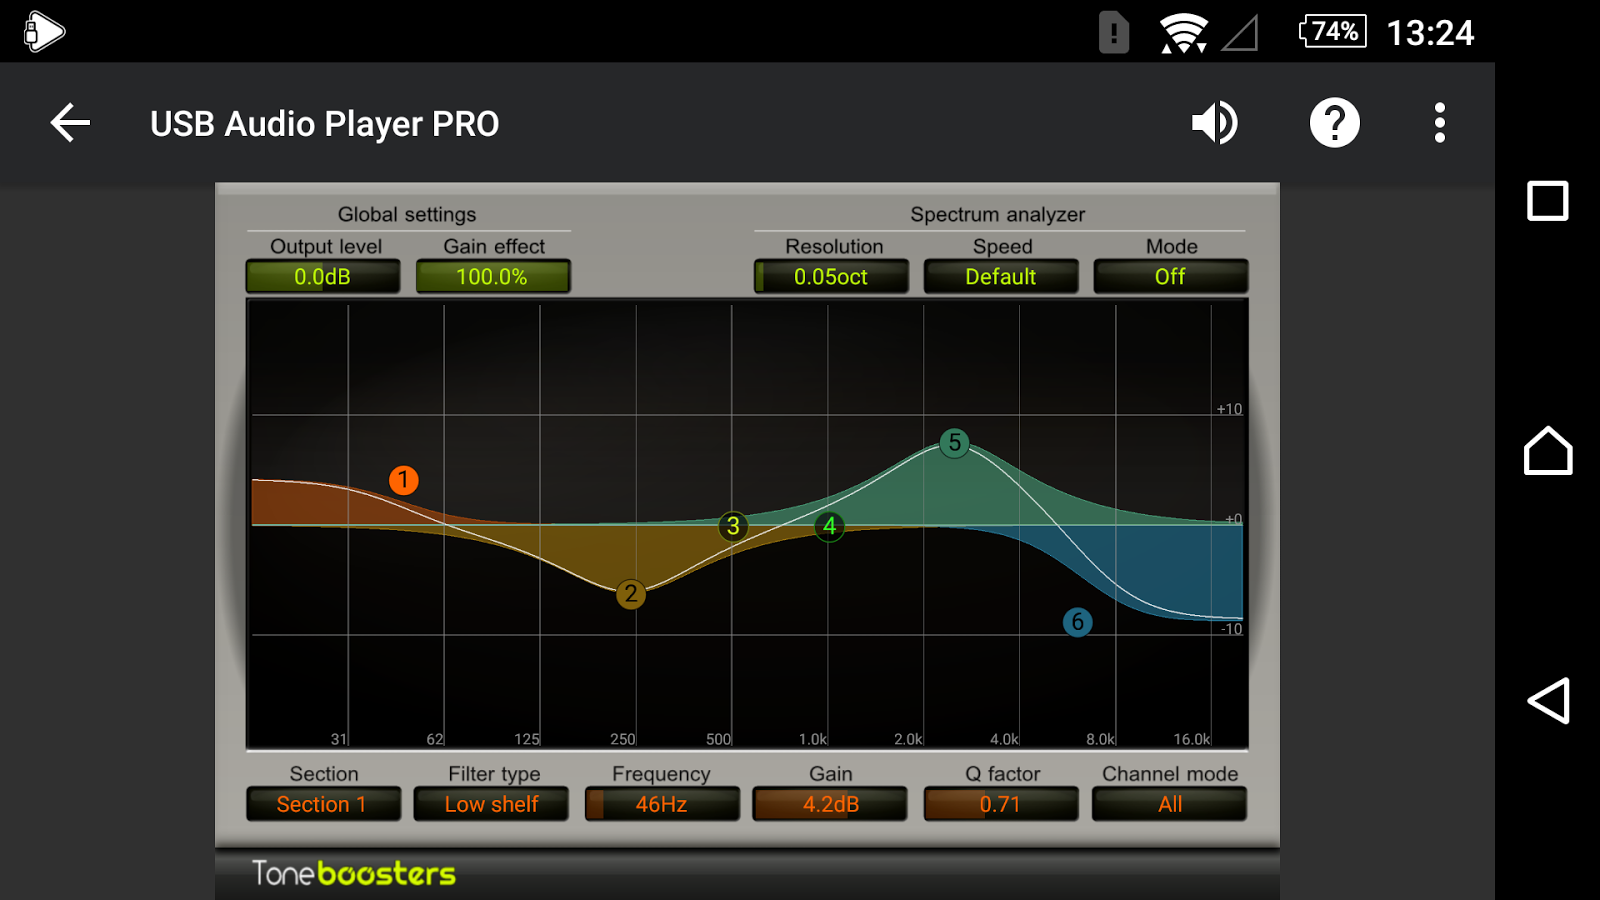Tap the back arrow in the app bar

70,123
